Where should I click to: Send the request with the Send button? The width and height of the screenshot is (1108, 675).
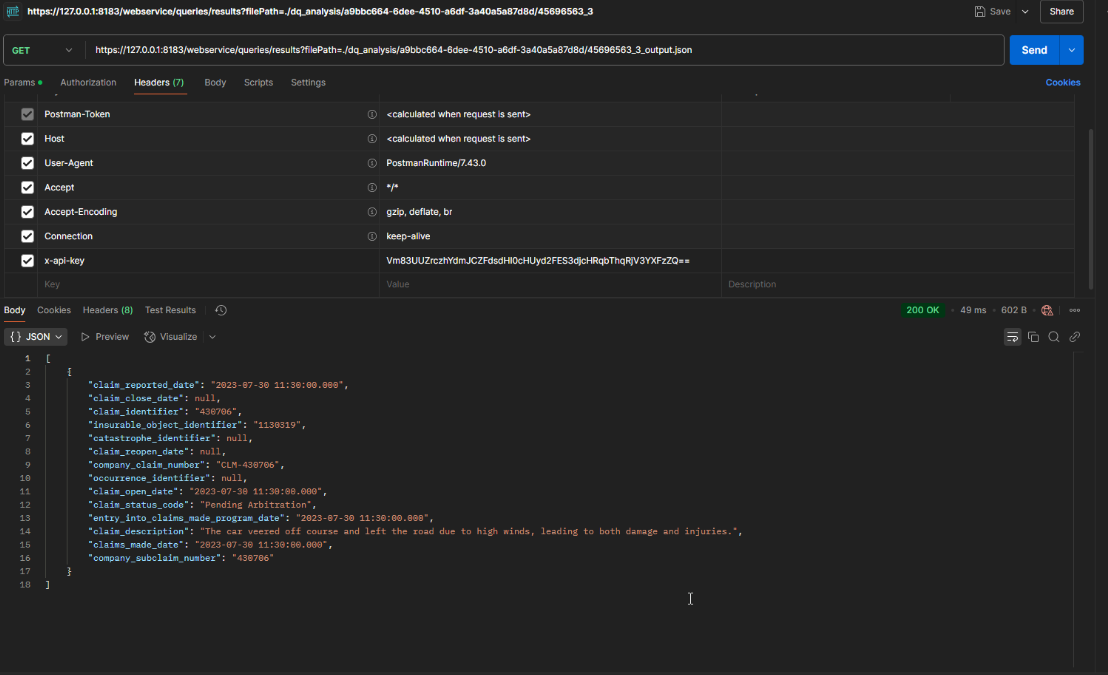tap(1034, 50)
